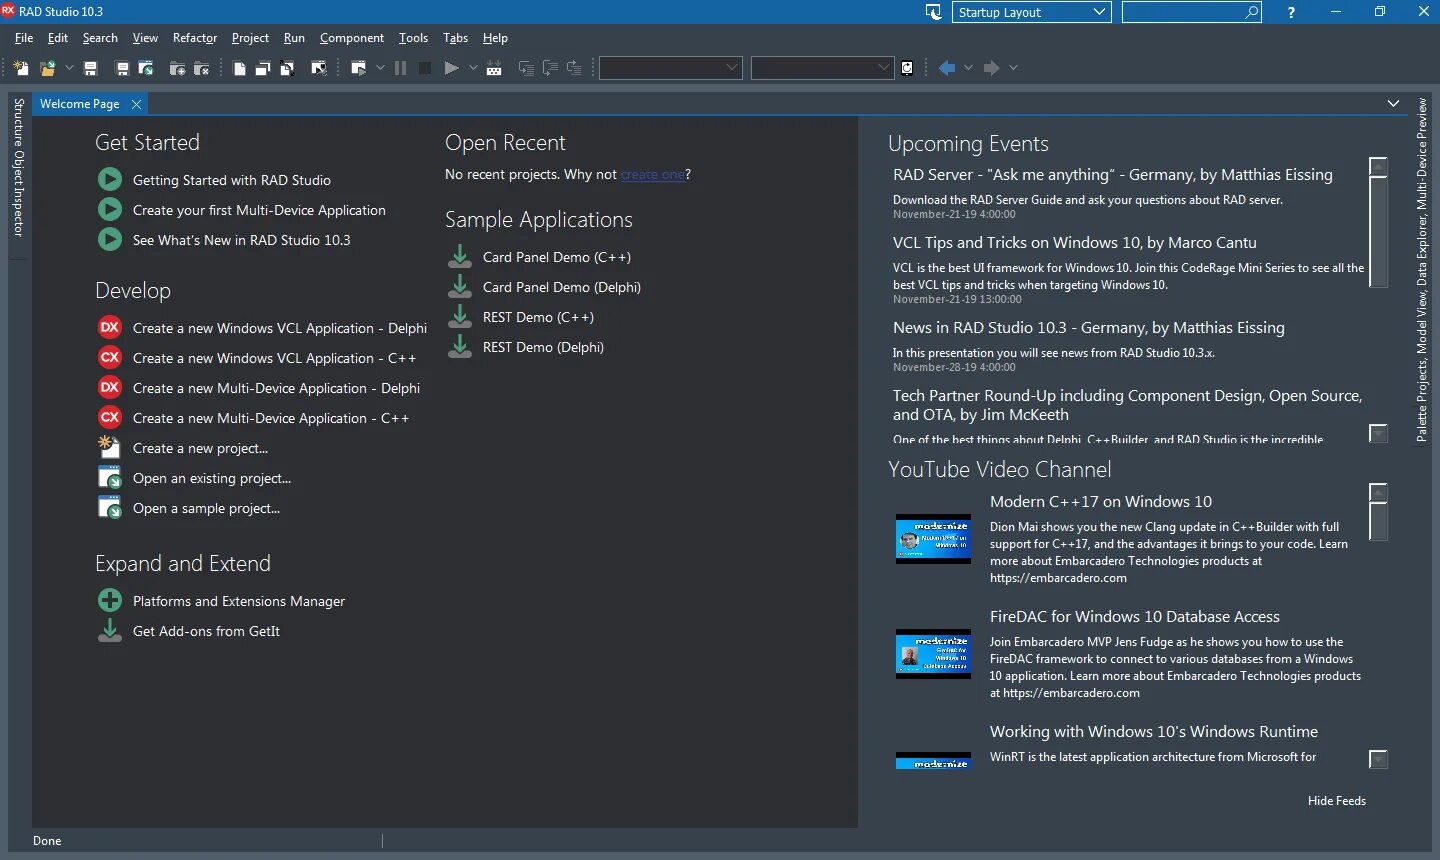Click the blue Back navigation arrow
The height and width of the screenshot is (860, 1440).
pos(946,68)
